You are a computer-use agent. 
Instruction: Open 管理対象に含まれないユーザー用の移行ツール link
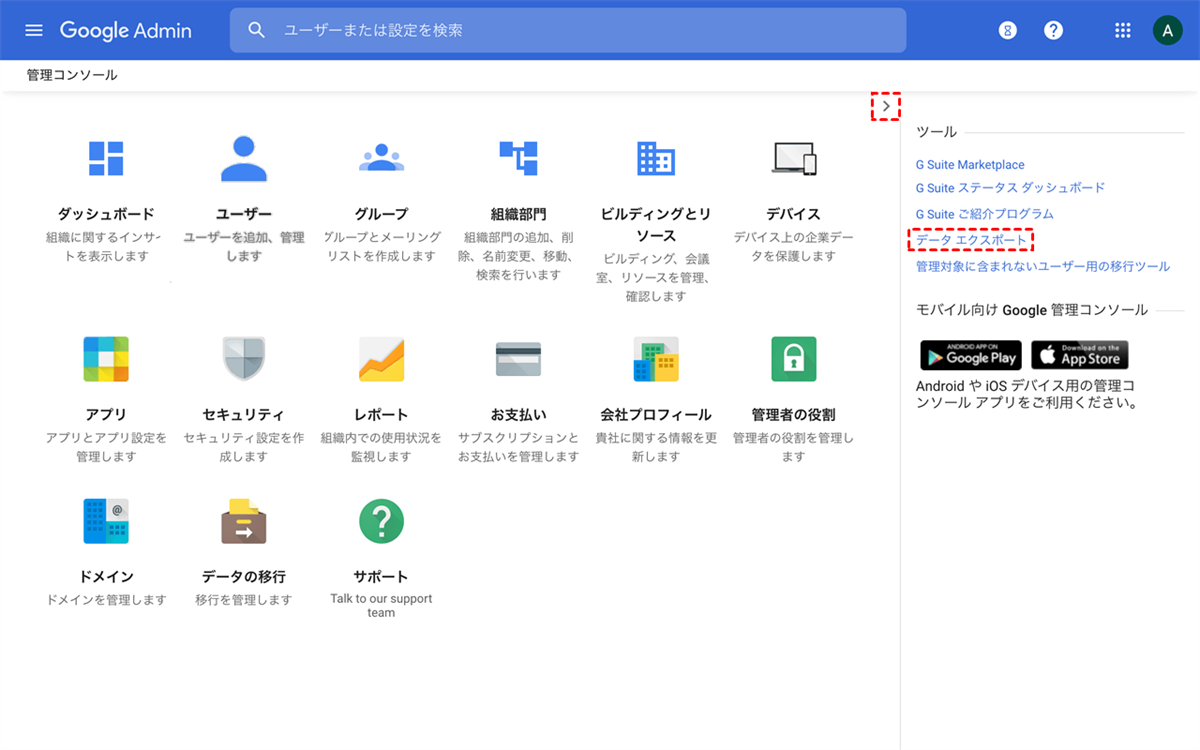click(x=1043, y=267)
